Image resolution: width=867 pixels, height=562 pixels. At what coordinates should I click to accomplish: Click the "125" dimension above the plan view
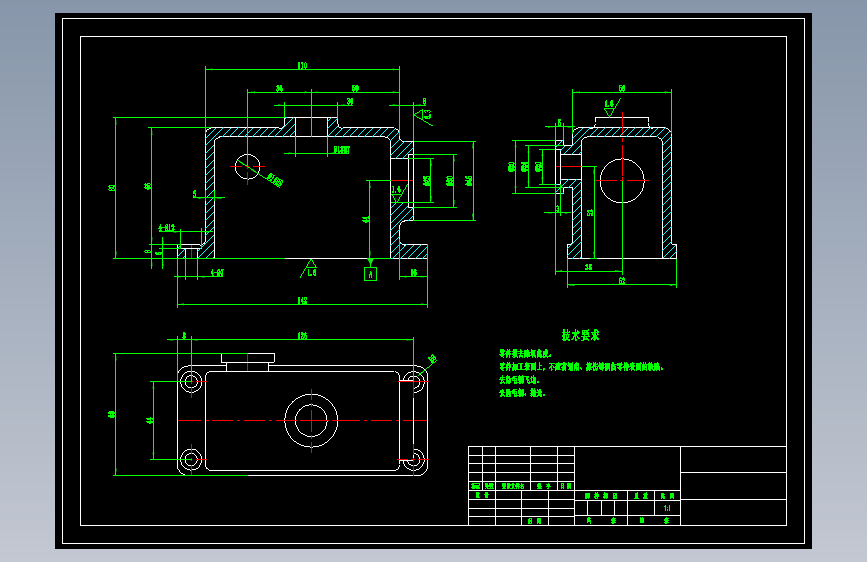tap(302, 336)
